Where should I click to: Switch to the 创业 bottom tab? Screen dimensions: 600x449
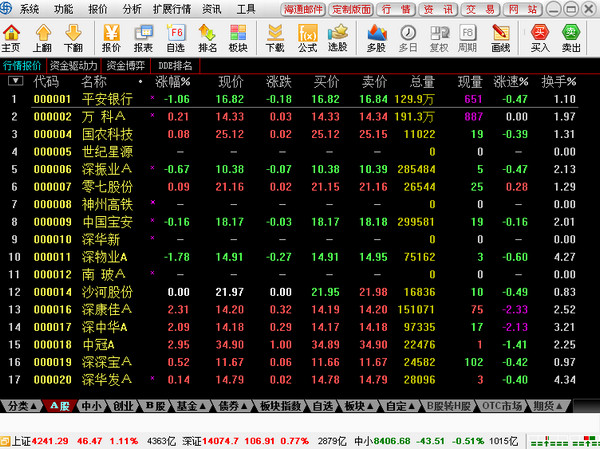[123, 406]
